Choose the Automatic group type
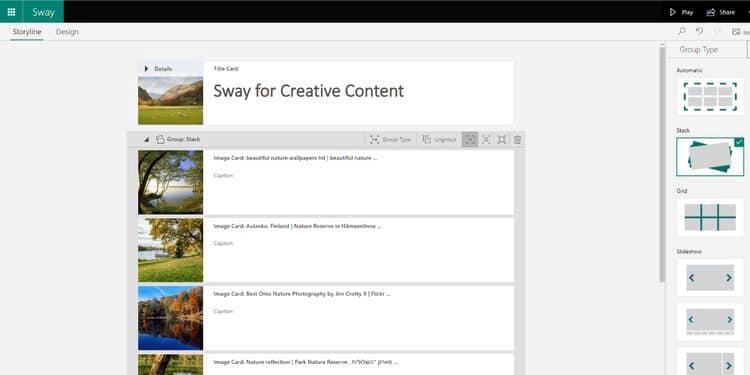The width and height of the screenshot is (750, 375). point(710,97)
